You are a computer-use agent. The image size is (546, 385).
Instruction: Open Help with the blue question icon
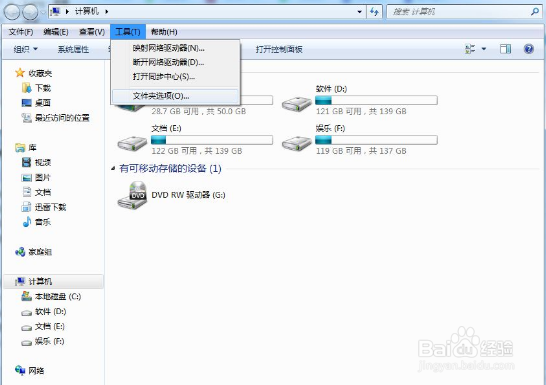(529, 49)
